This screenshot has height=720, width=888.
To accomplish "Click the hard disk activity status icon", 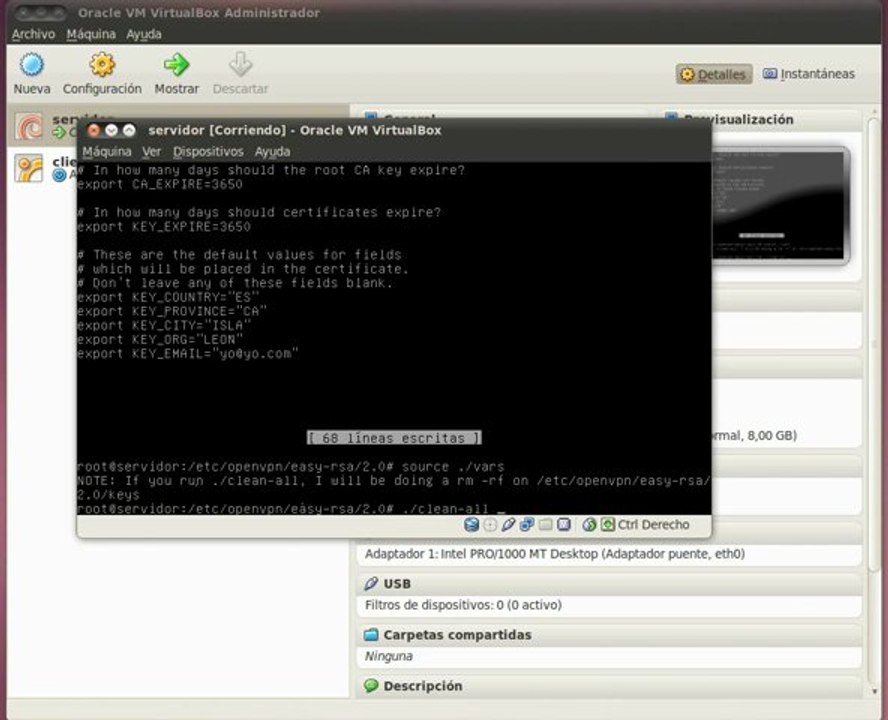I will 471,525.
